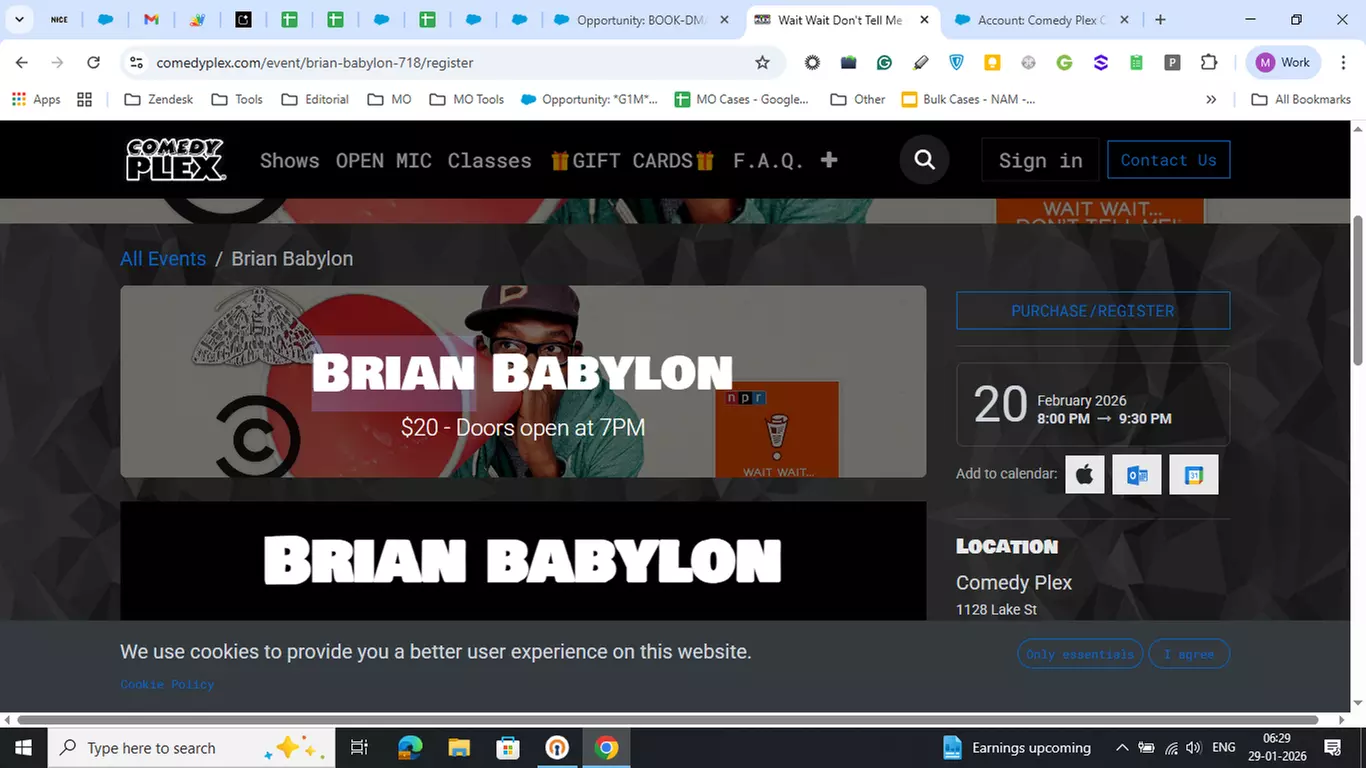Open the Shows menu item

click(289, 159)
